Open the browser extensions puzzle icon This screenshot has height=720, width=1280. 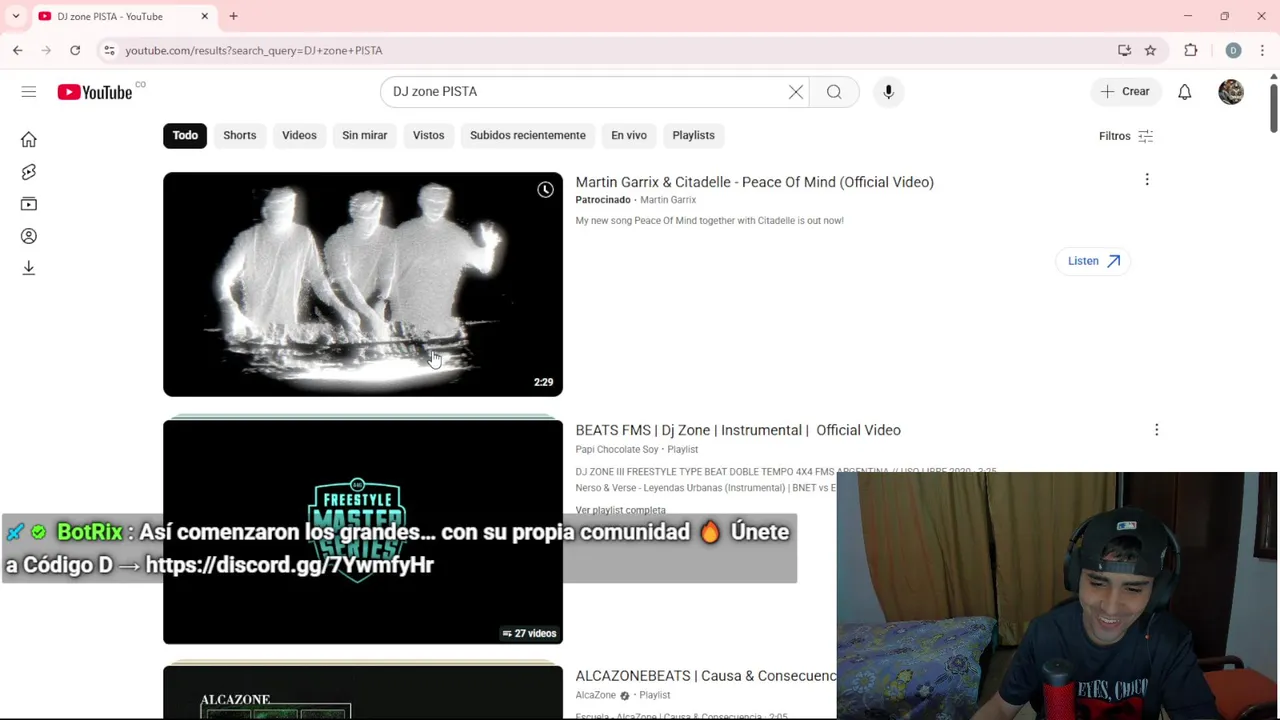(x=1190, y=50)
